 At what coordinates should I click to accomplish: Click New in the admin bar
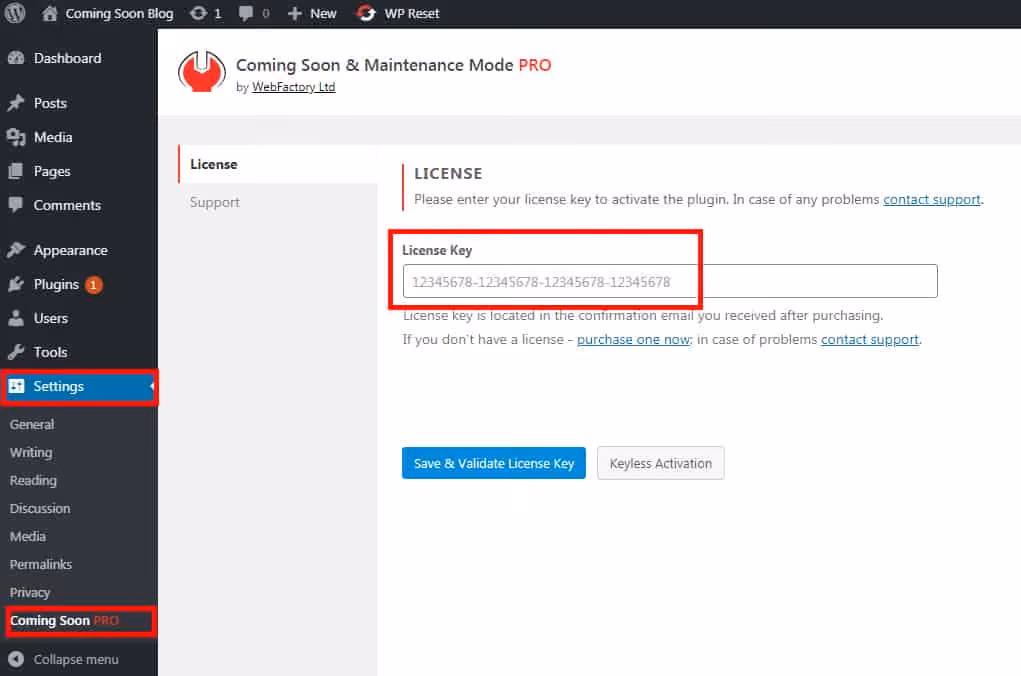[x=323, y=13]
